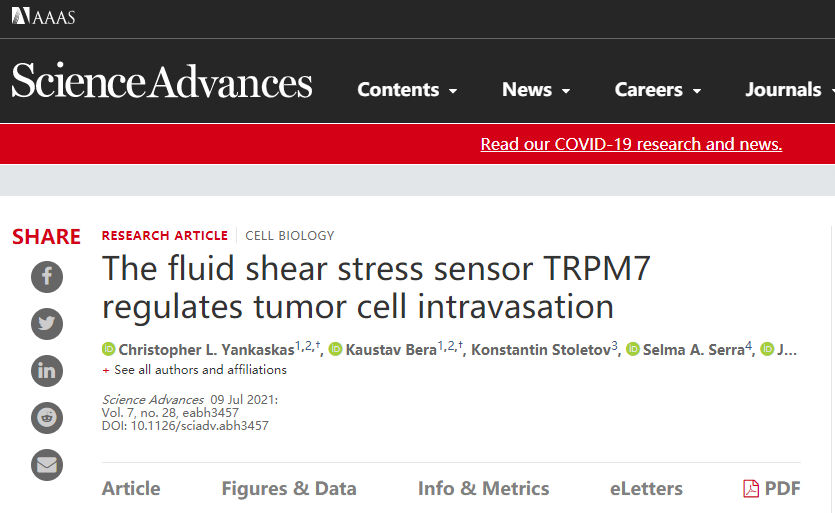Expand the News dropdown menu

(x=536, y=89)
